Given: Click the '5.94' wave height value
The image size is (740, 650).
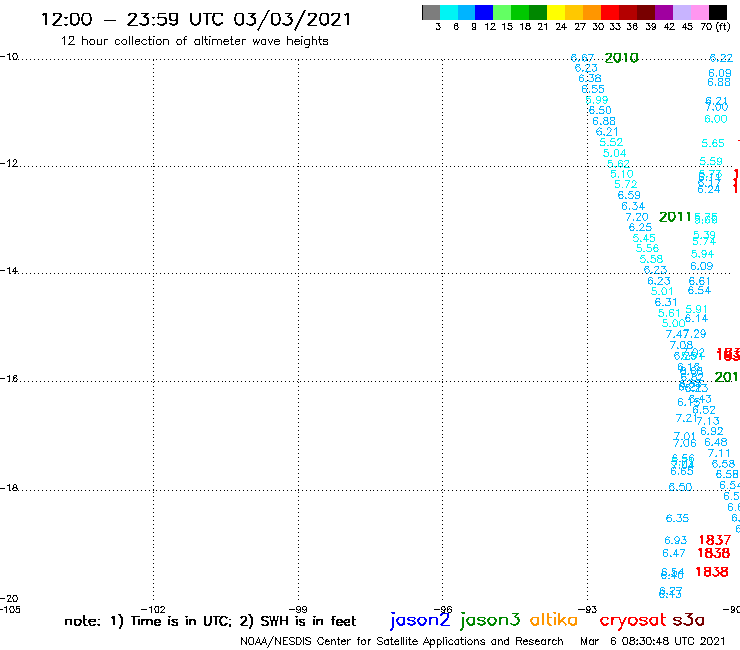Looking at the screenshot, I should point(702,254).
